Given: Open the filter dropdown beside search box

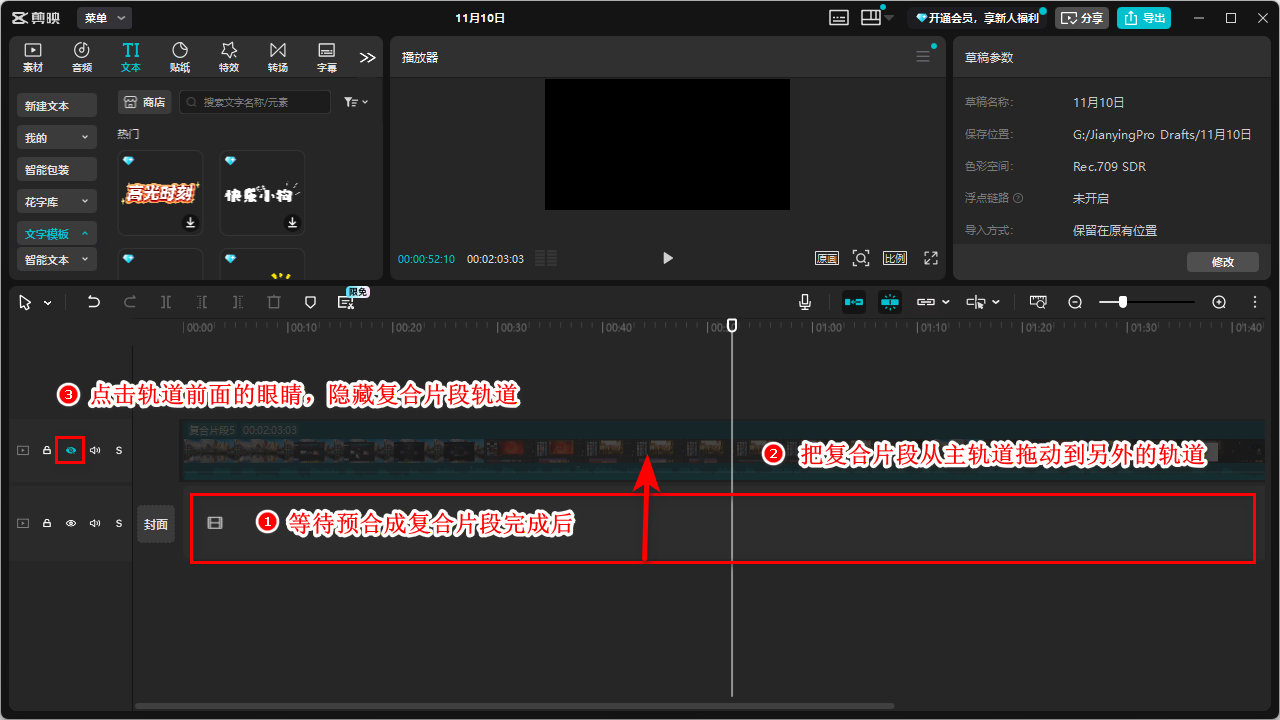Looking at the screenshot, I should tap(356, 102).
